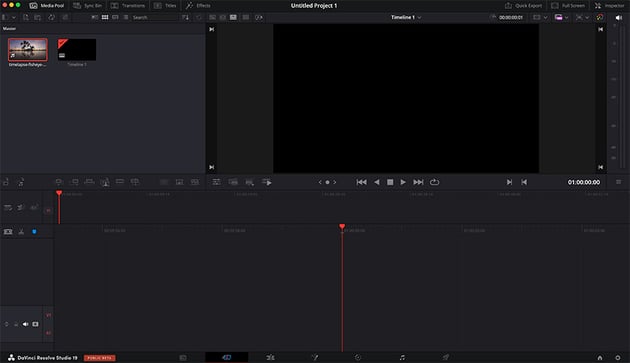Expand the bin list dropdown arrow

coord(14,18)
